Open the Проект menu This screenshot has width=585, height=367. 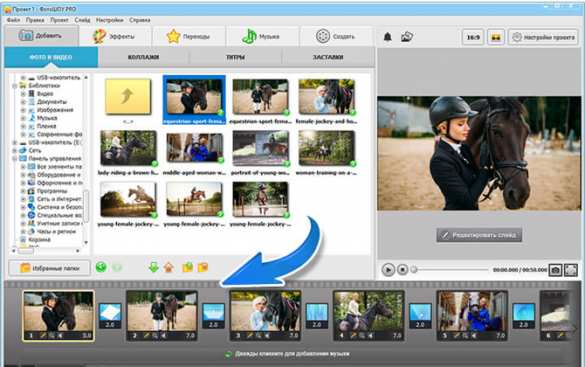[x=59, y=20]
